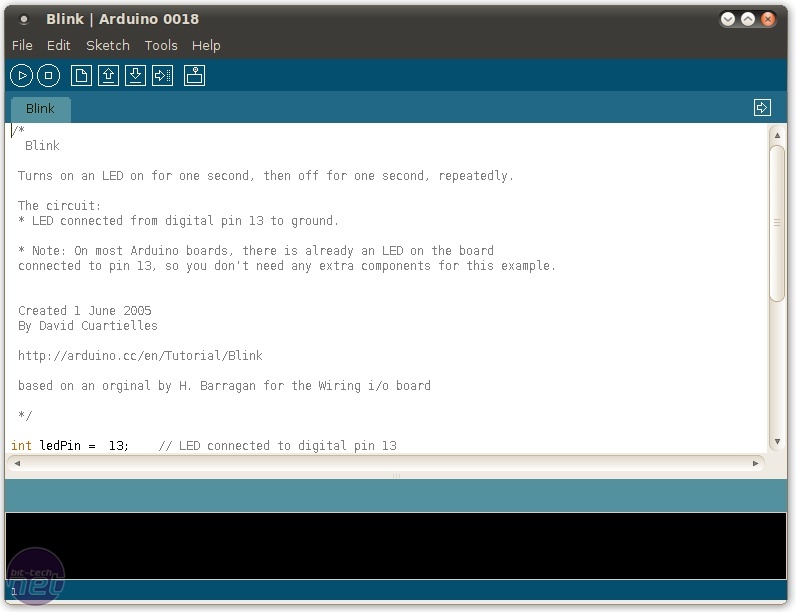
Task: Click the 'Blink' title in the comment
Action: coord(42,146)
